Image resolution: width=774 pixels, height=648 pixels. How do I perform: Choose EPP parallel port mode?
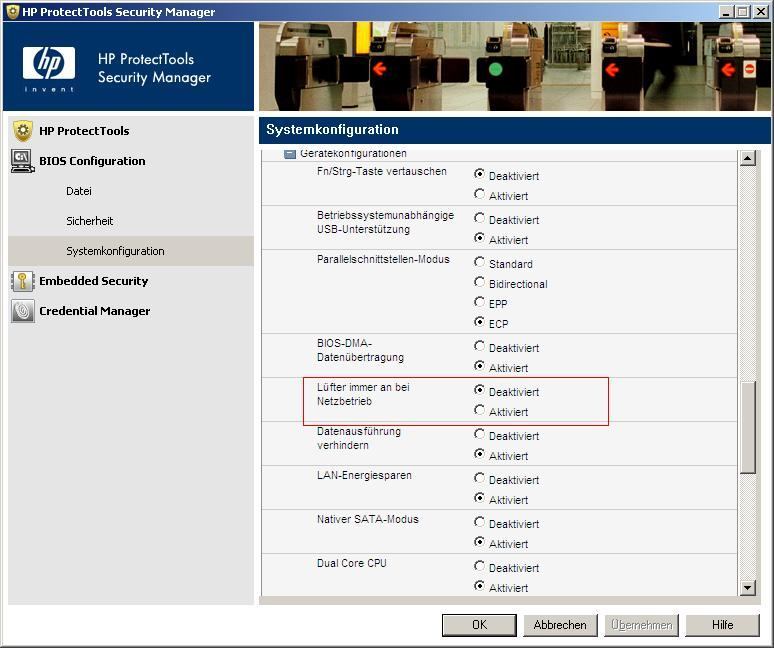479,302
